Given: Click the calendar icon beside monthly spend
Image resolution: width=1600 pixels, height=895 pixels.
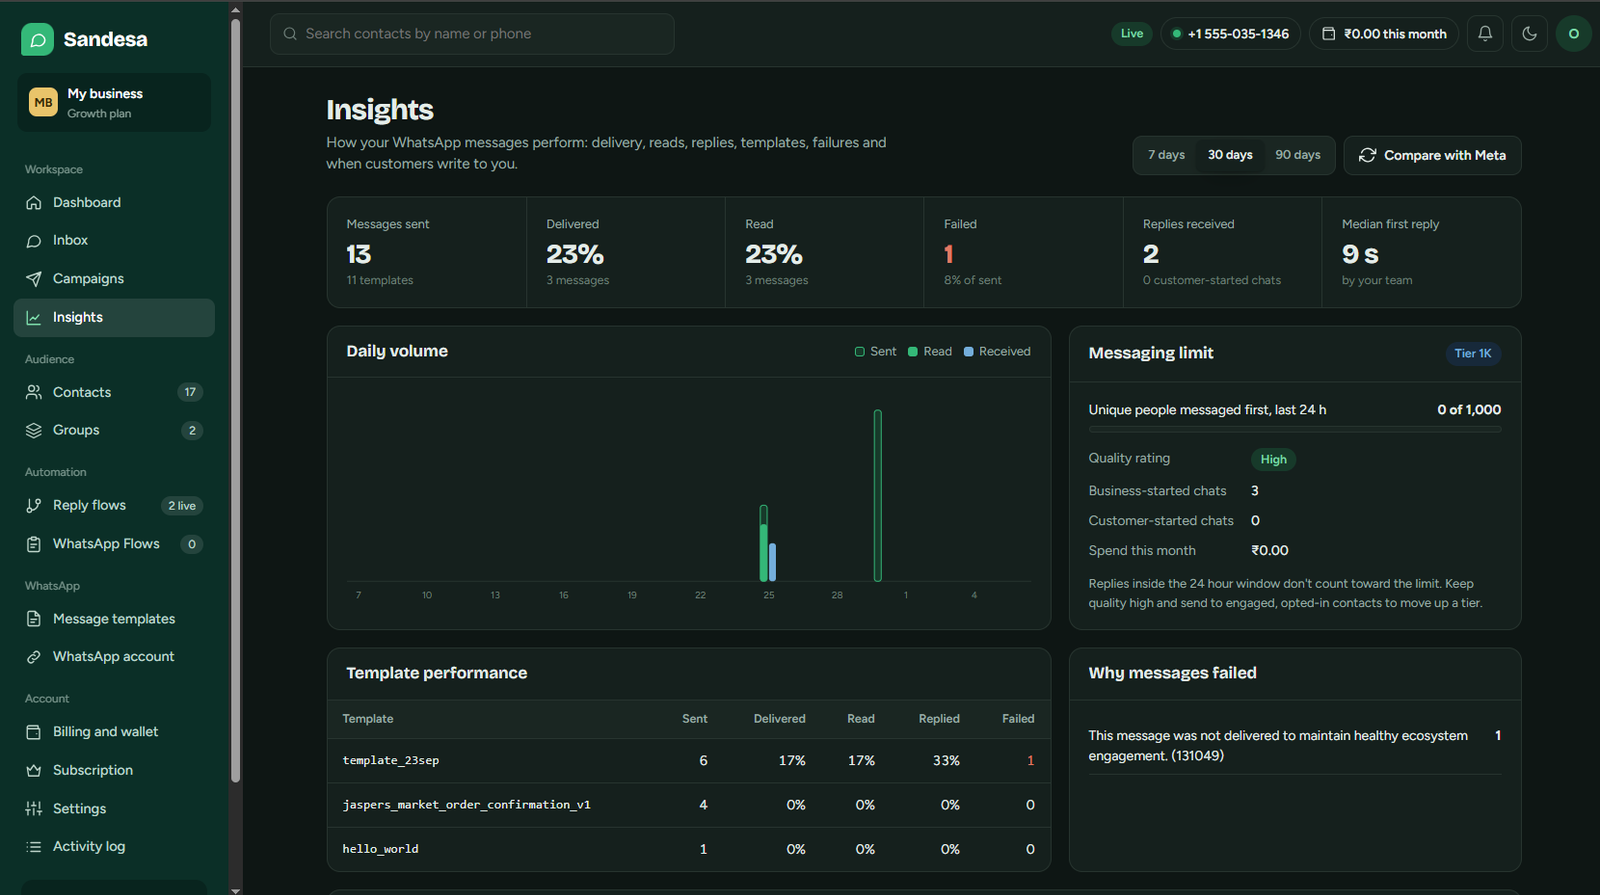Looking at the screenshot, I should tap(1329, 34).
